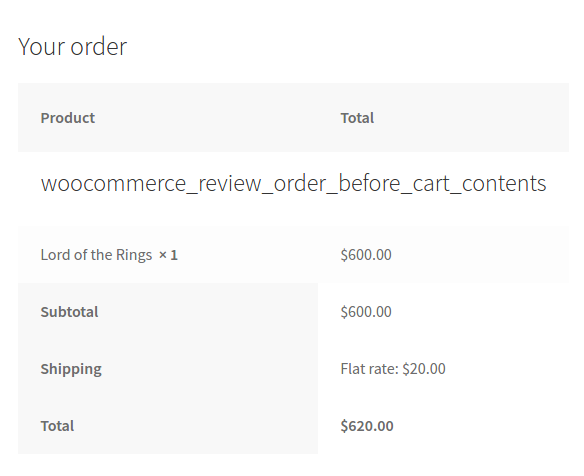Click the Lord of the Rings $600.00 price
The height and width of the screenshot is (476, 584).
(x=366, y=255)
